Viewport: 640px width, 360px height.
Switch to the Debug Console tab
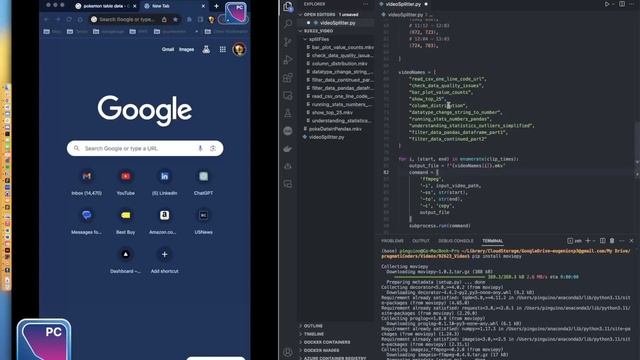point(456,241)
